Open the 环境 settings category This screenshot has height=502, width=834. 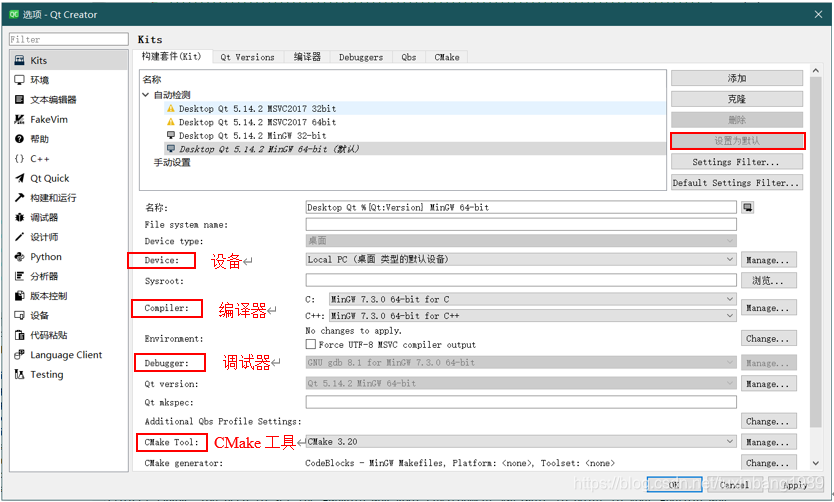(69, 80)
